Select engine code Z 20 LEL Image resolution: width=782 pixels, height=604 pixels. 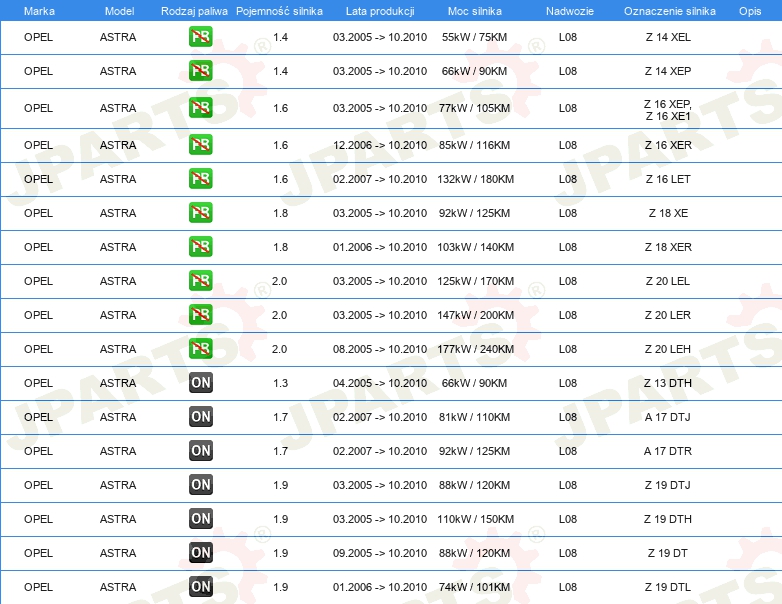[x=668, y=280]
